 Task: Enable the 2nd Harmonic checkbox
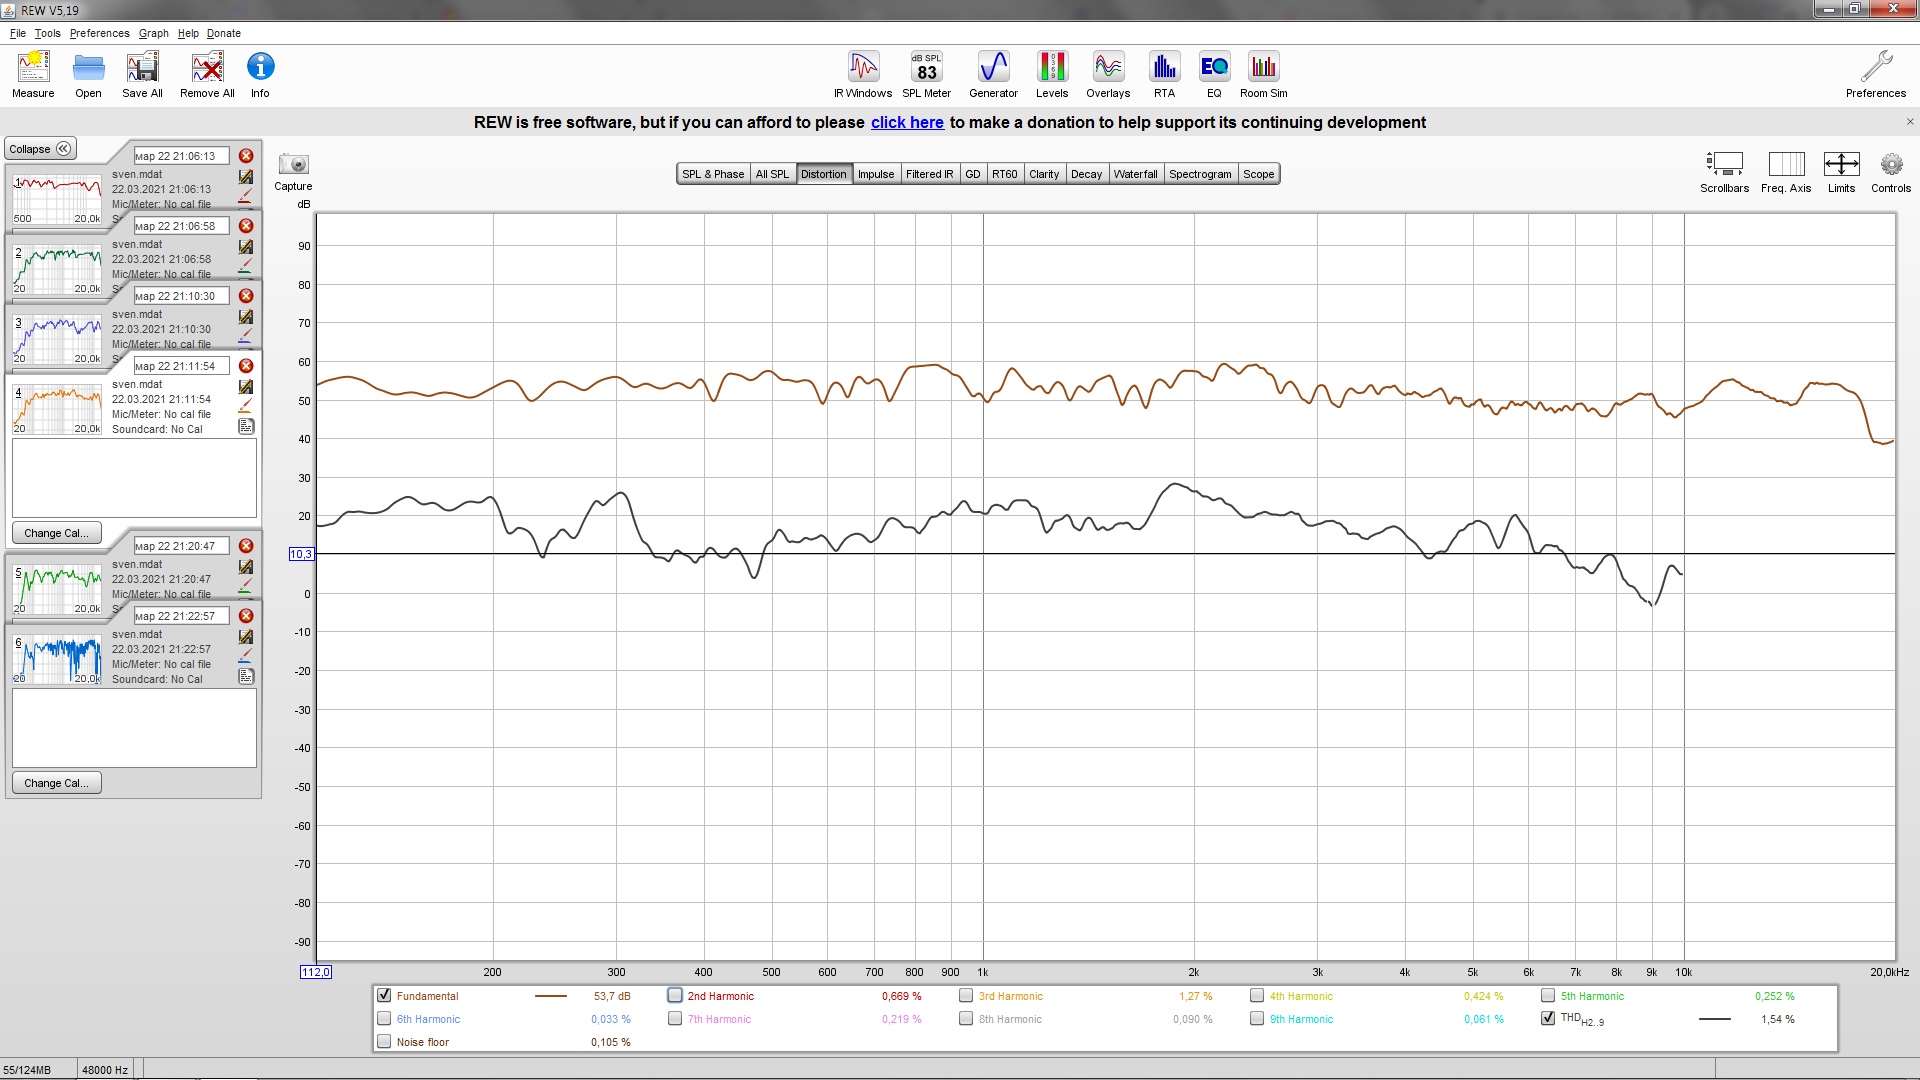[675, 996]
